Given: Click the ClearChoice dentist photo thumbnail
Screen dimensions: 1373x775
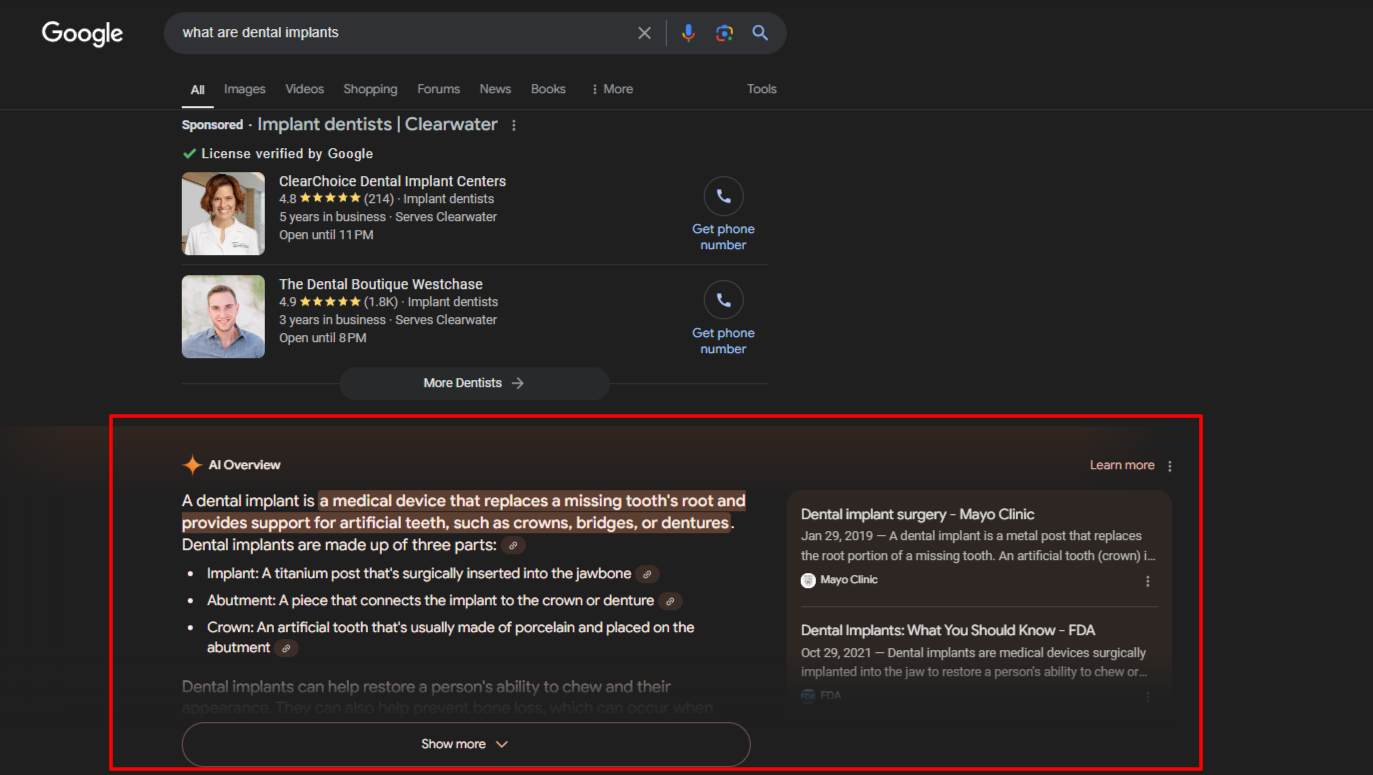Looking at the screenshot, I should 223,213.
